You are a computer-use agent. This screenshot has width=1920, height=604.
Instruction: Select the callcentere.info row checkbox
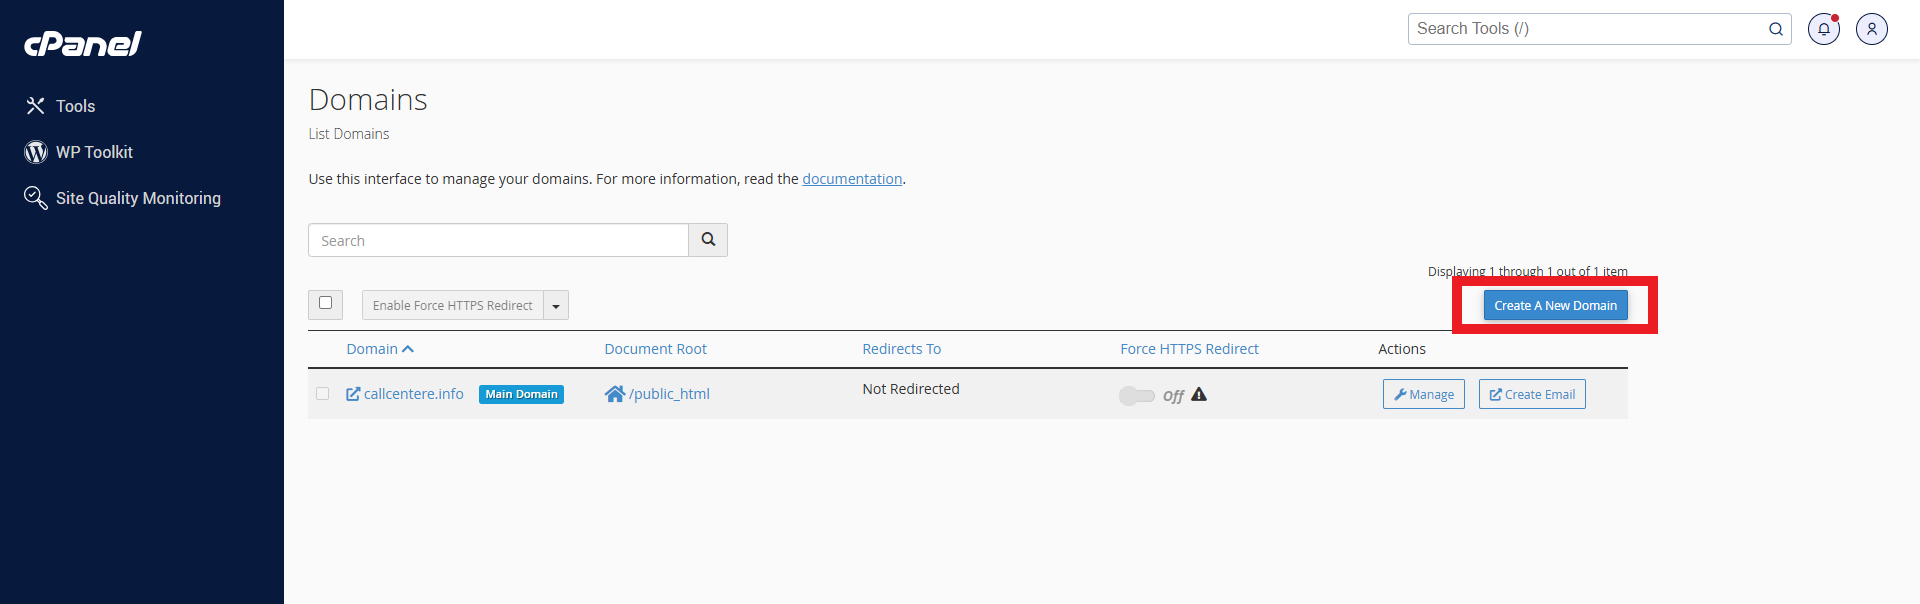click(x=322, y=394)
